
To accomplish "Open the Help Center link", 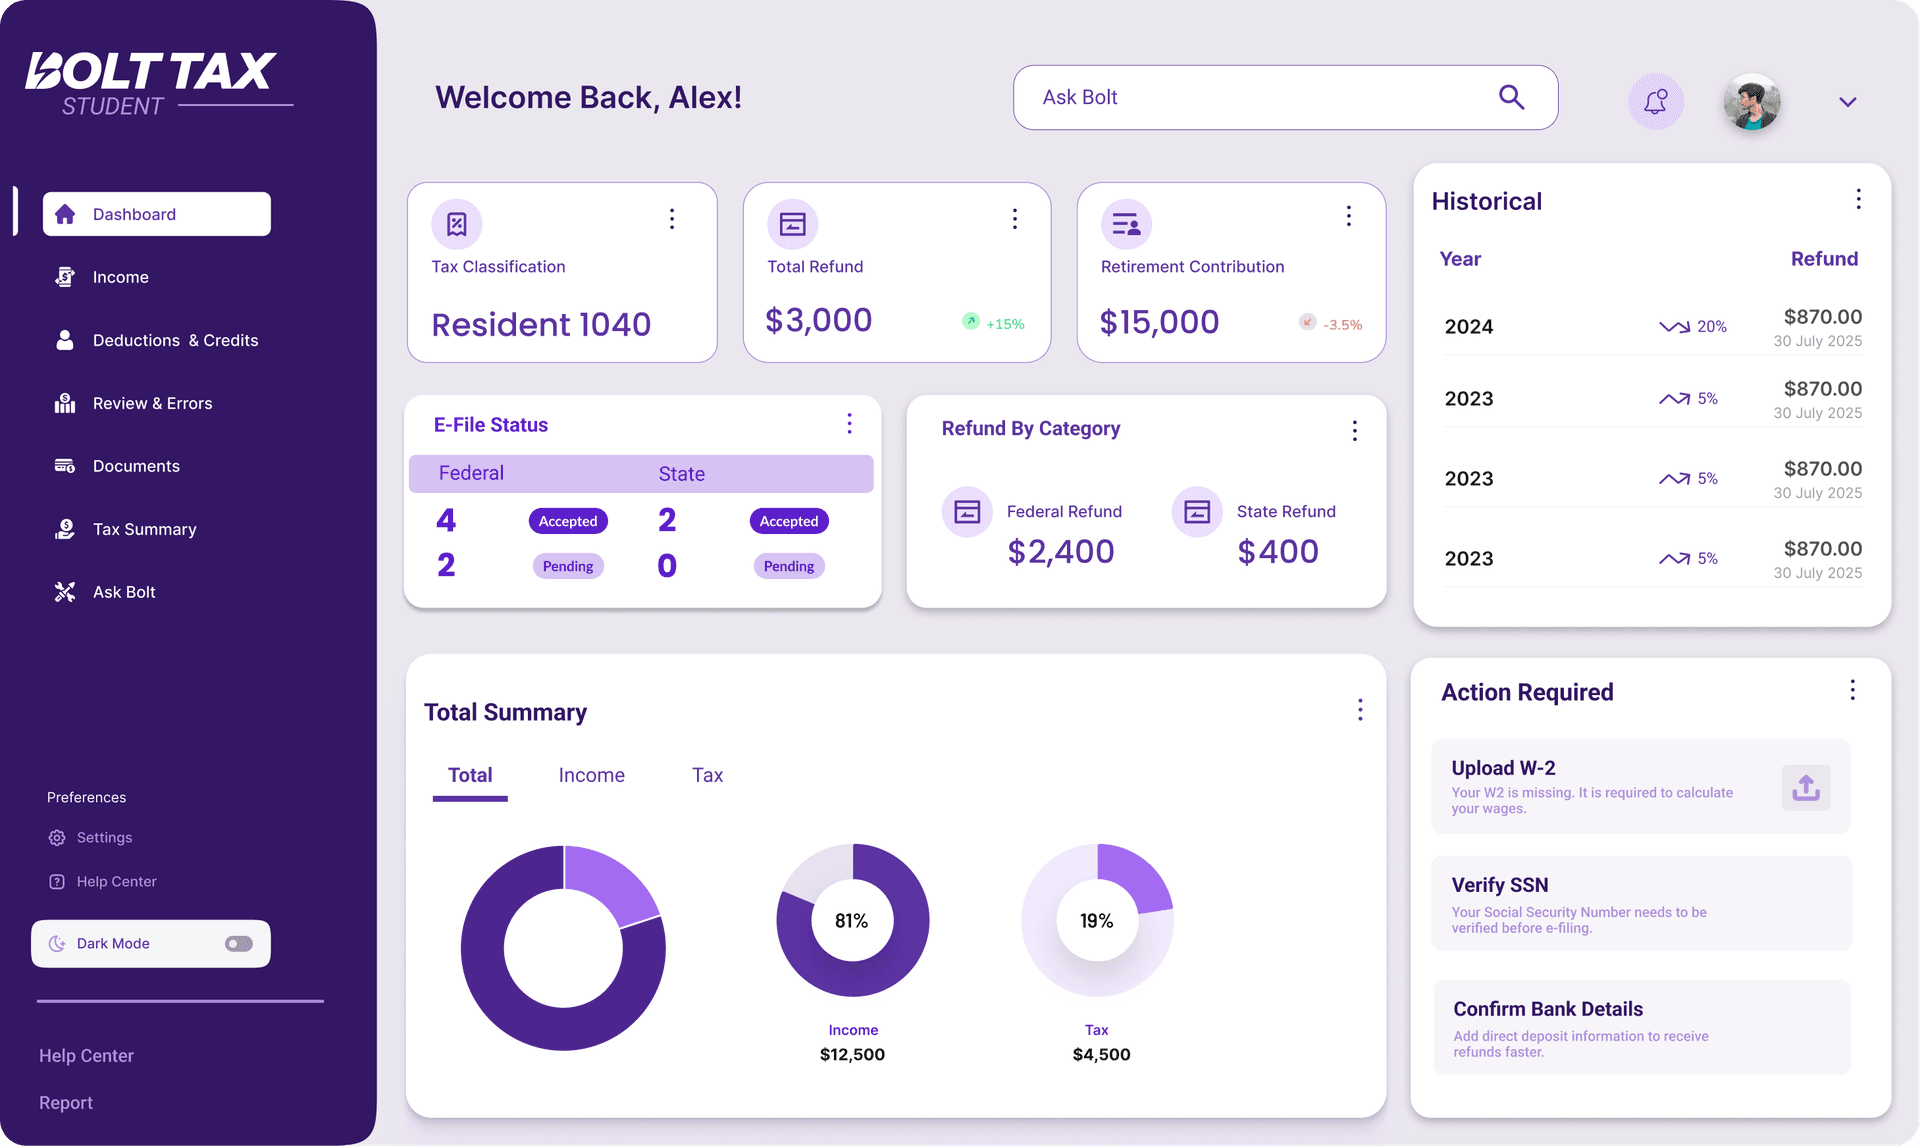I will [86, 1055].
